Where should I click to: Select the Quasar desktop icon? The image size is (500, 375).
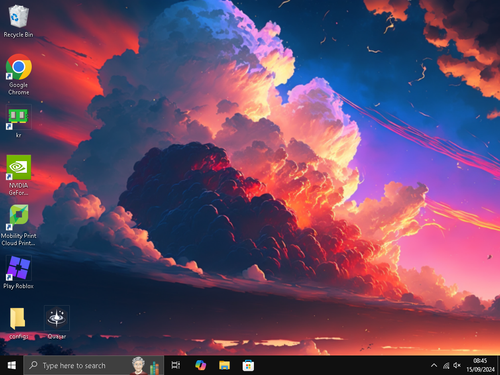point(57,322)
